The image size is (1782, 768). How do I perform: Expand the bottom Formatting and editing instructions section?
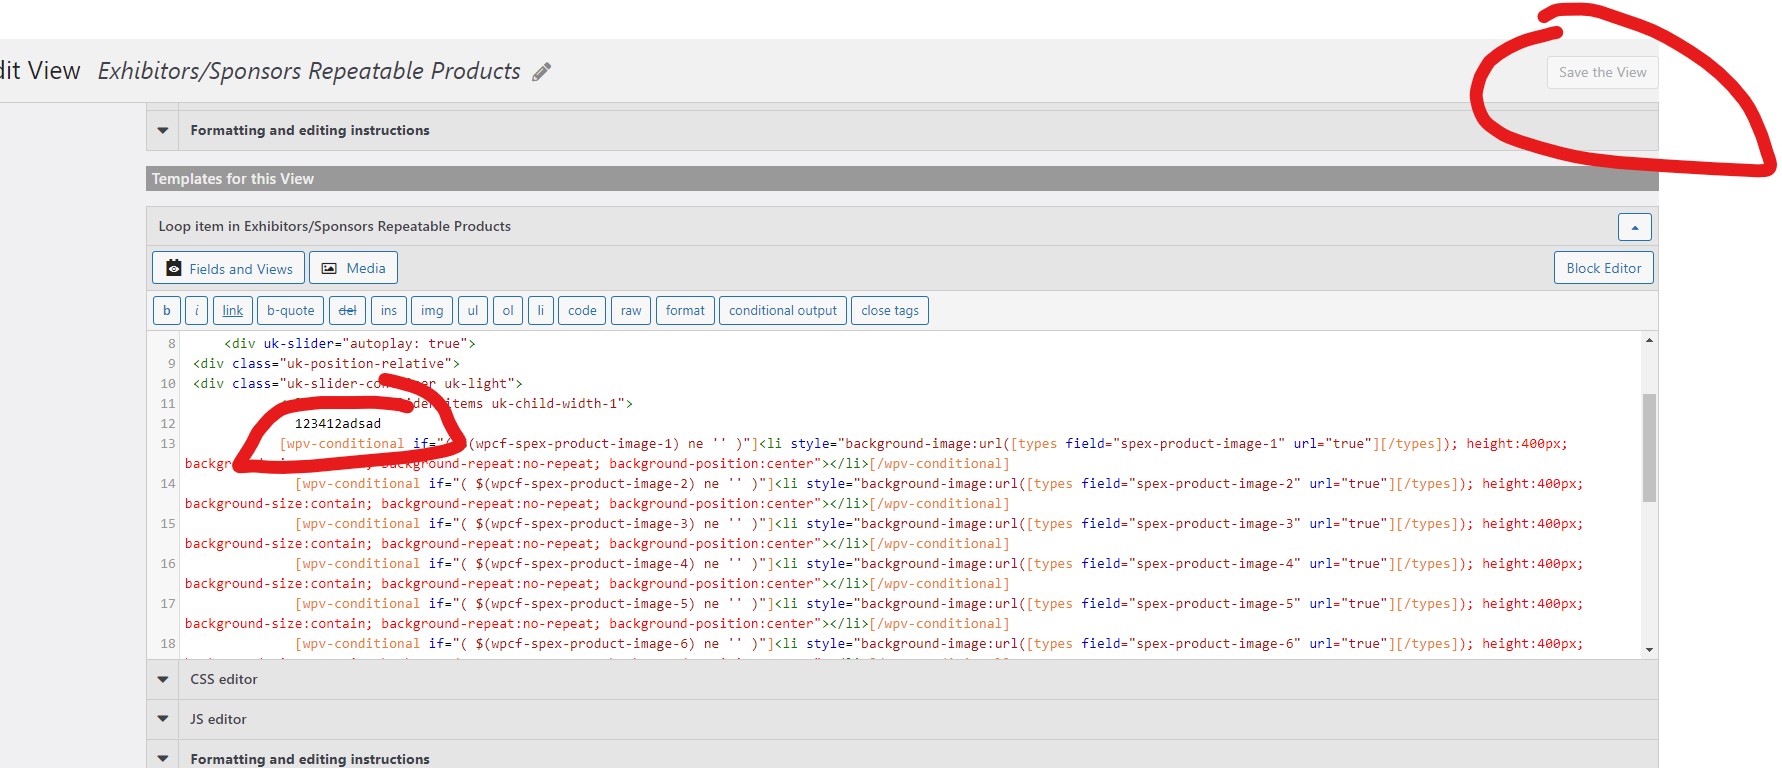(163, 759)
